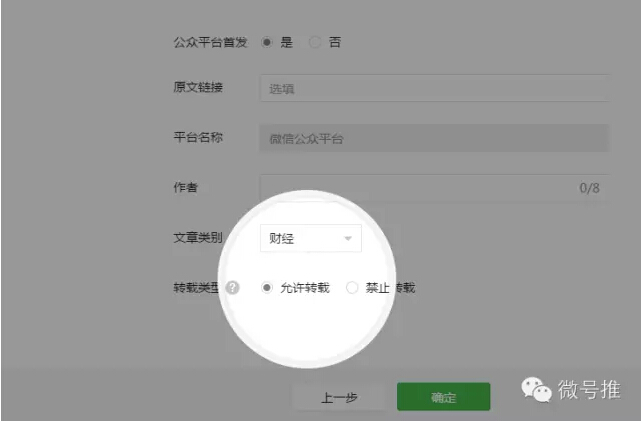Click the 作者 label text
Image resolution: width=641 pixels, height=421 pixels.
pos(185,187)
